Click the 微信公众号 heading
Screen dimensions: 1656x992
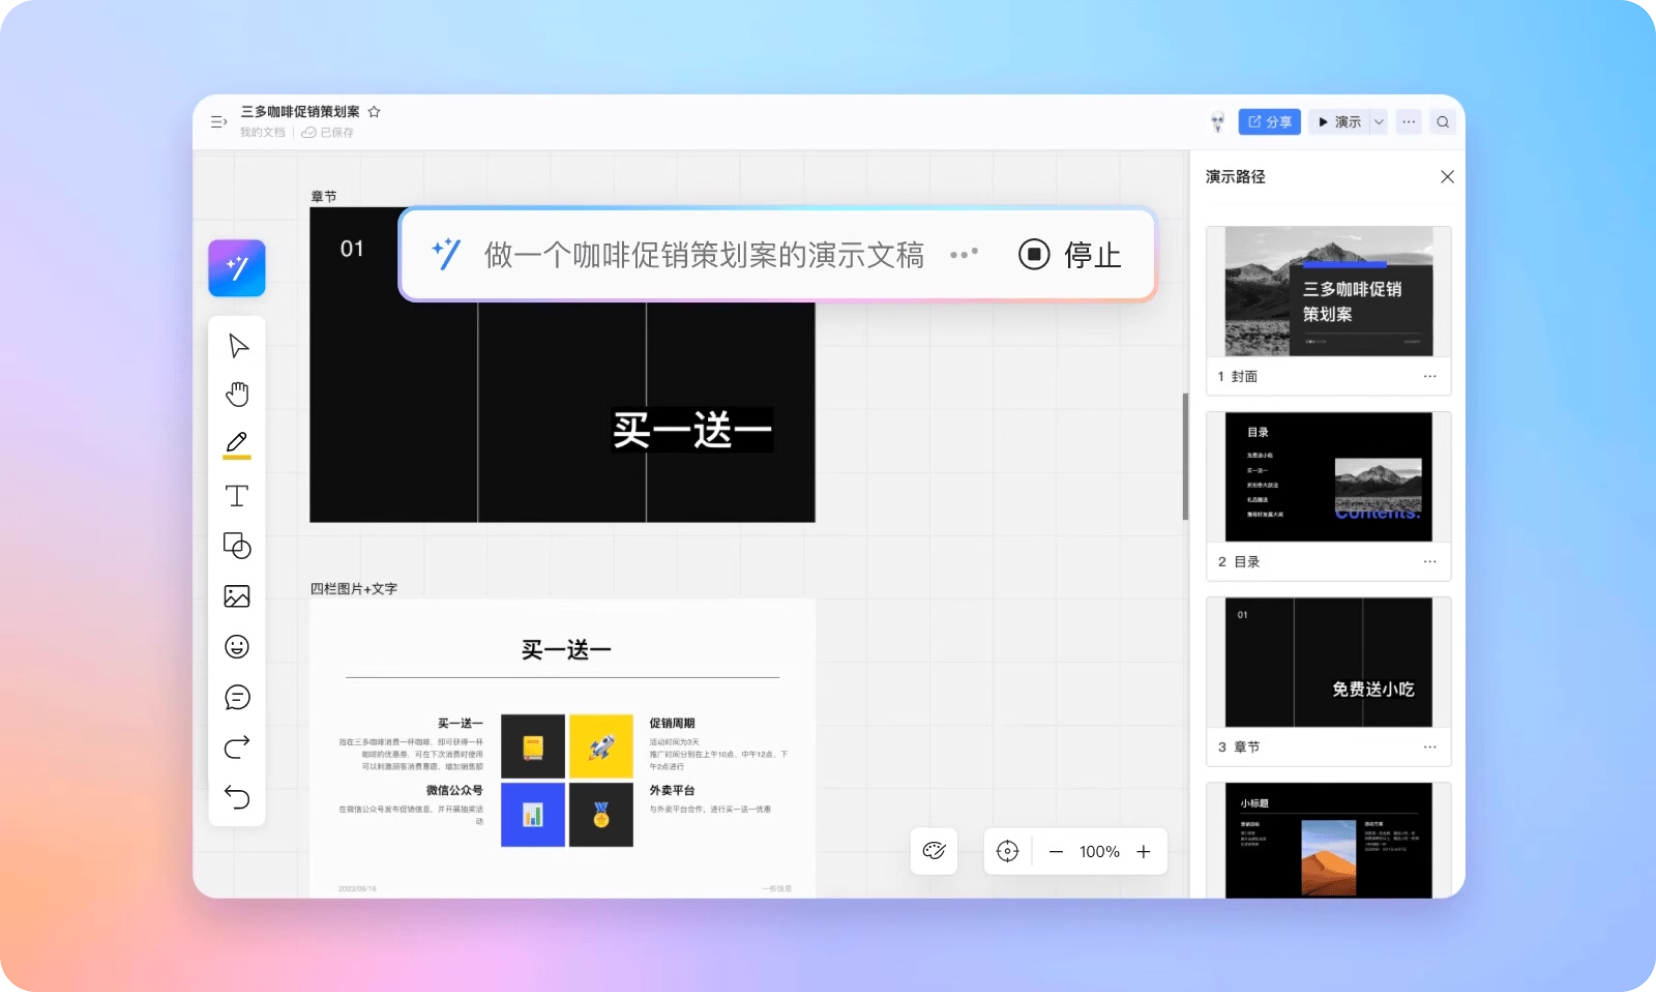[454, 790]
